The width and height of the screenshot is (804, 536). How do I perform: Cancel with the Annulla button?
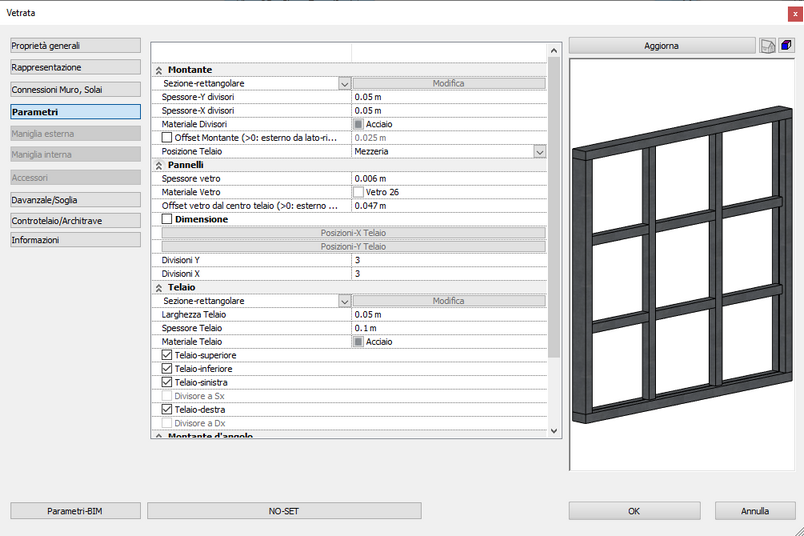(755, 511)
